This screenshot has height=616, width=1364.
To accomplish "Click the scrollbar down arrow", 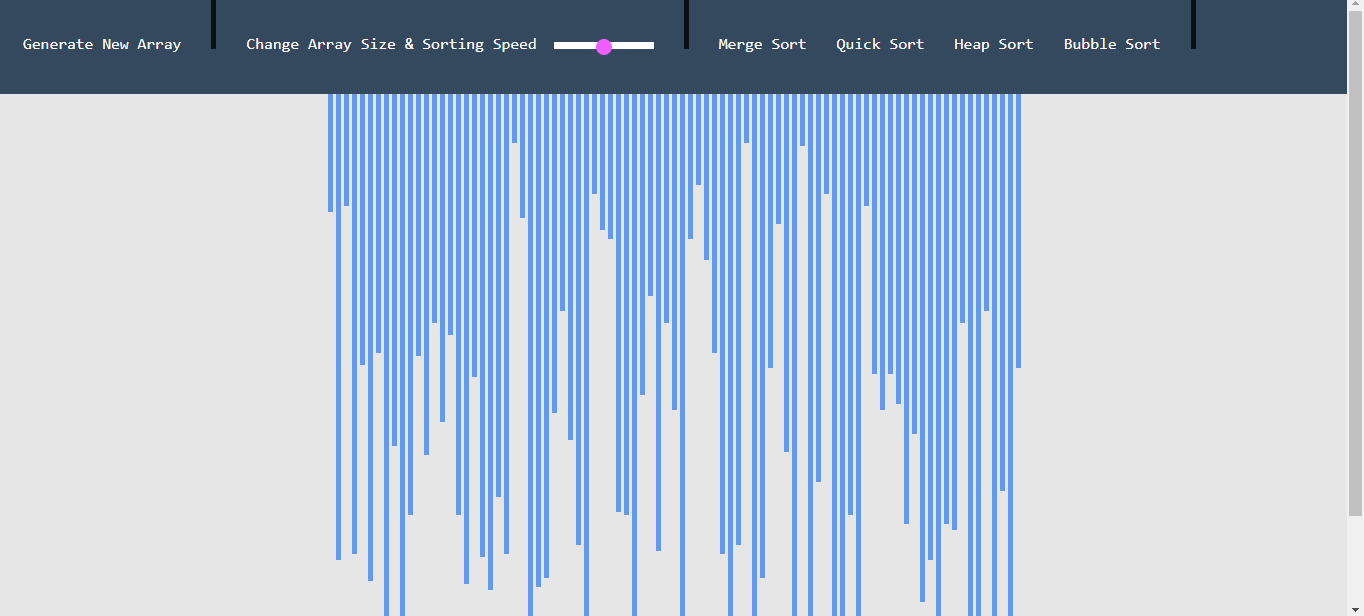I will coord(1355,608).
